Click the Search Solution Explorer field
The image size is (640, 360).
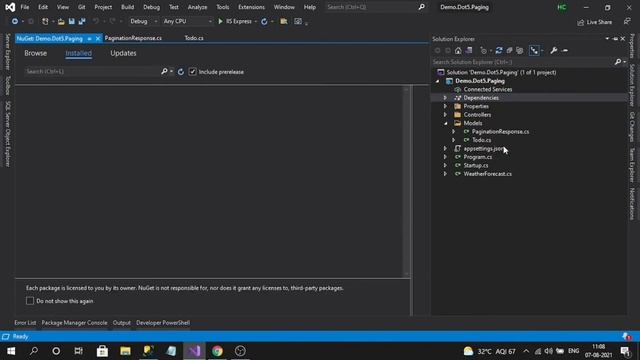coord(523,62)
